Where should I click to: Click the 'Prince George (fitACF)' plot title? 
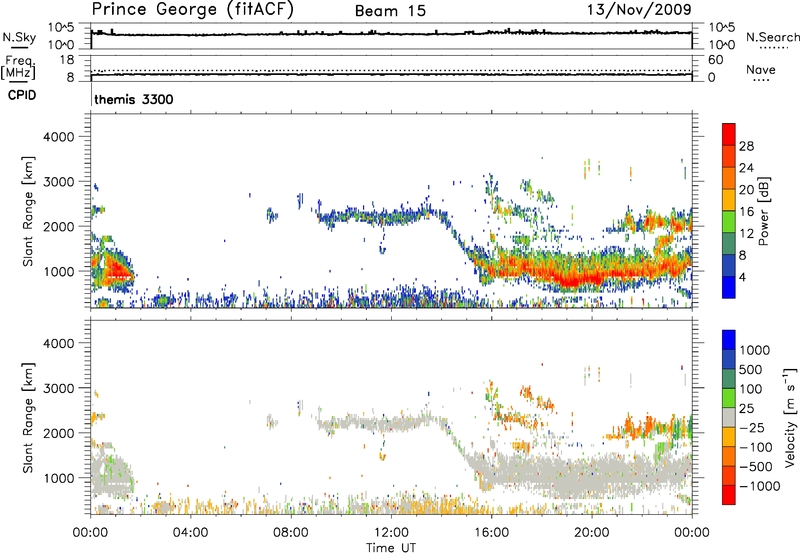click(192, 10)
